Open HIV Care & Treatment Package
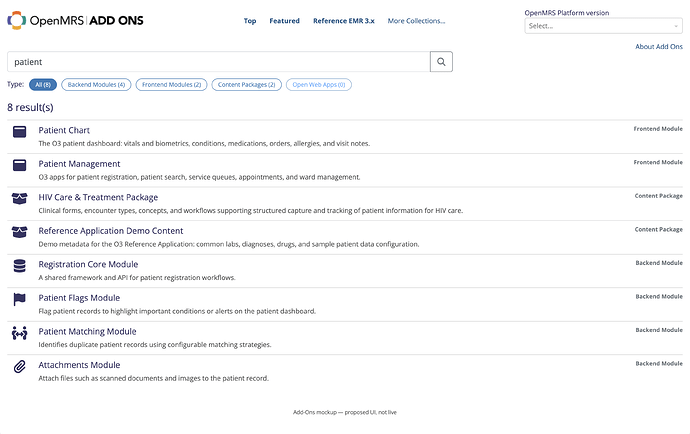Image resolution: width=690 pixels, height=434 pixels. 98,197
